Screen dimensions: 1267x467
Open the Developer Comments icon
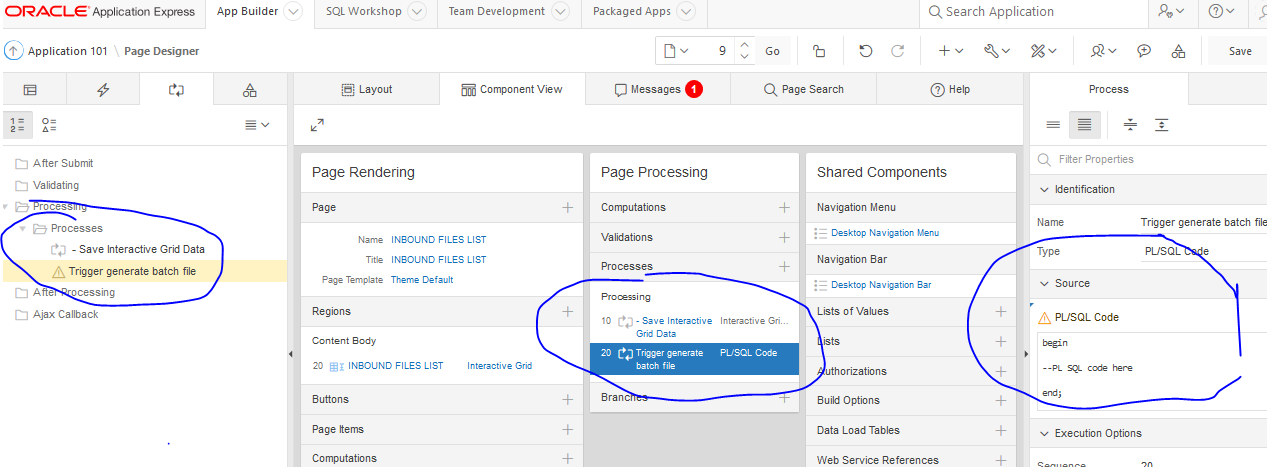pos(1145,51)
